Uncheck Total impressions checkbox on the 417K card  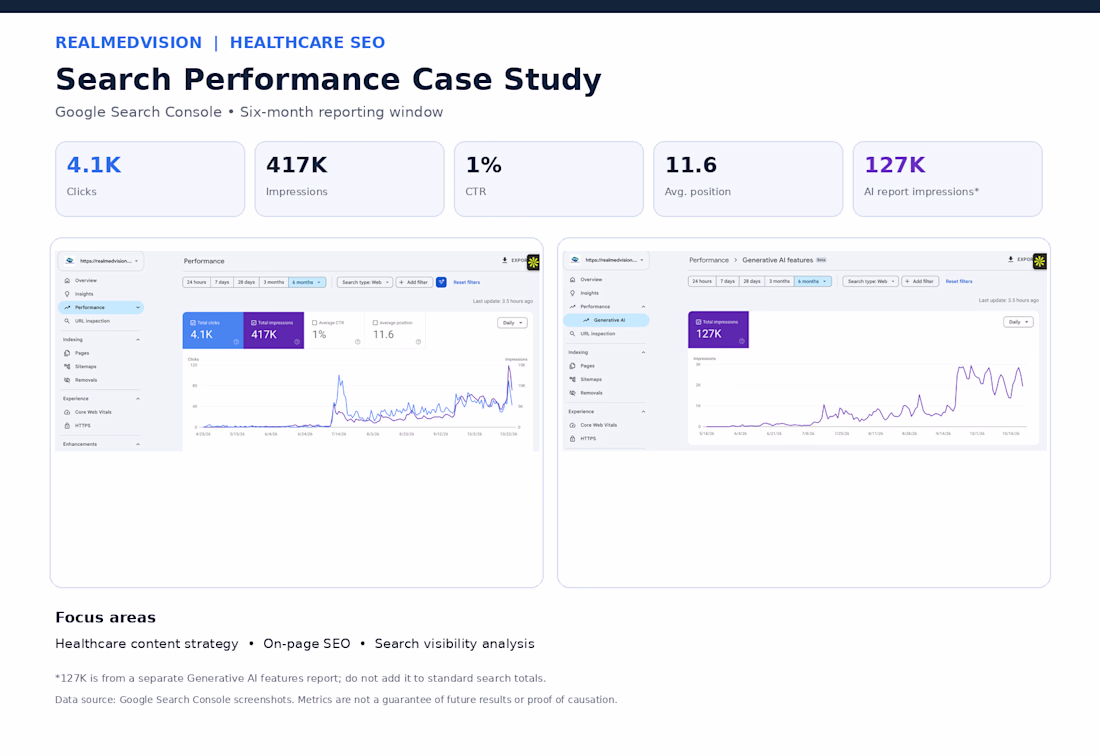click(x=254, y=323)
